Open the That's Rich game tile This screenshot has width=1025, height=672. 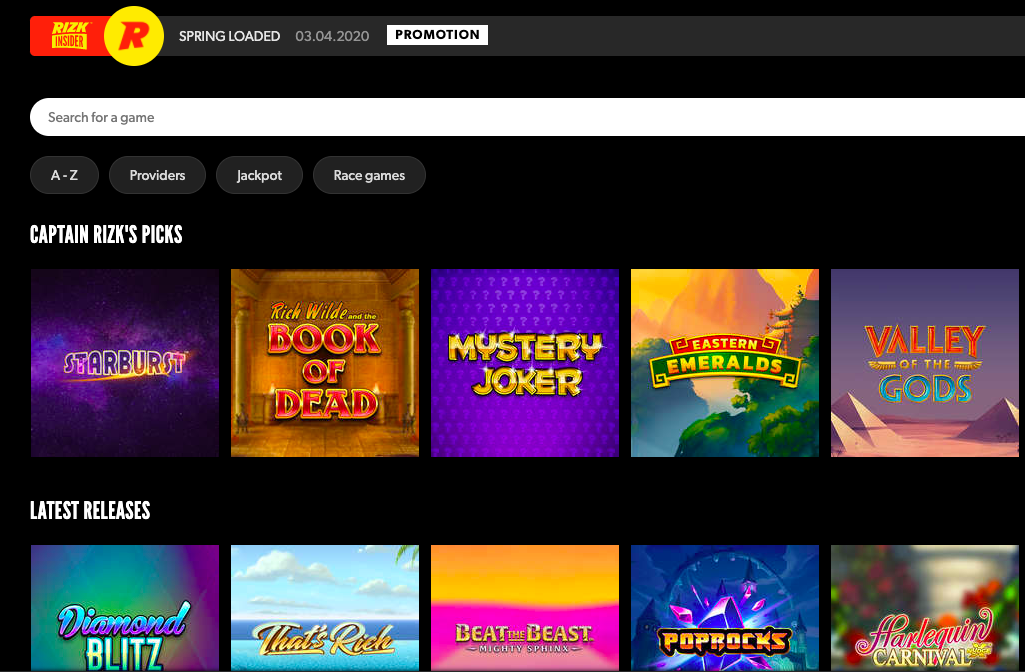(325, 608)
